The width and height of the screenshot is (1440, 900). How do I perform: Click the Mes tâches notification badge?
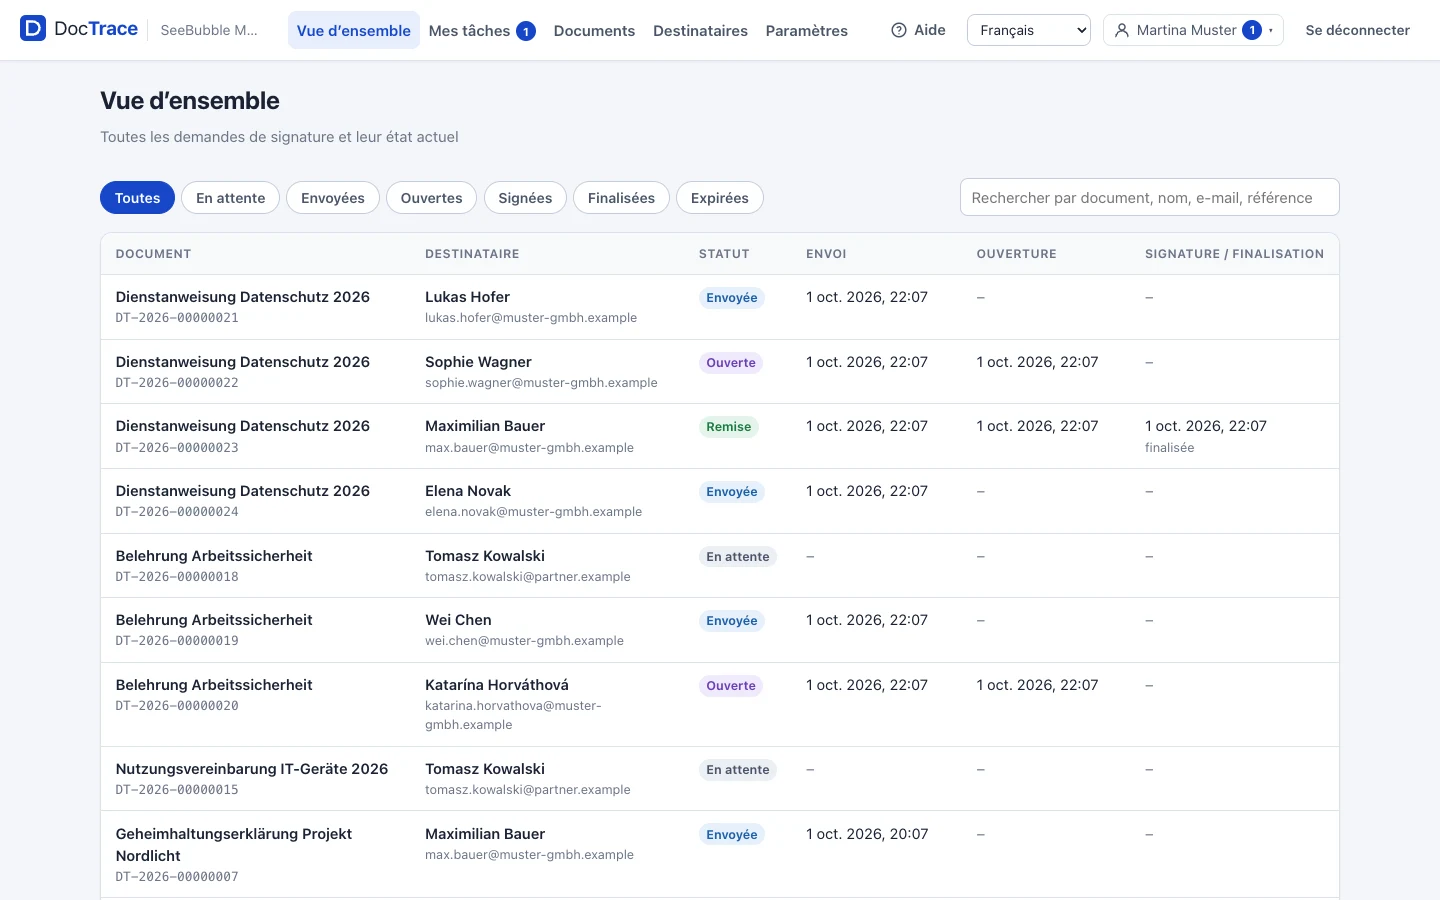tap(526, 31)
